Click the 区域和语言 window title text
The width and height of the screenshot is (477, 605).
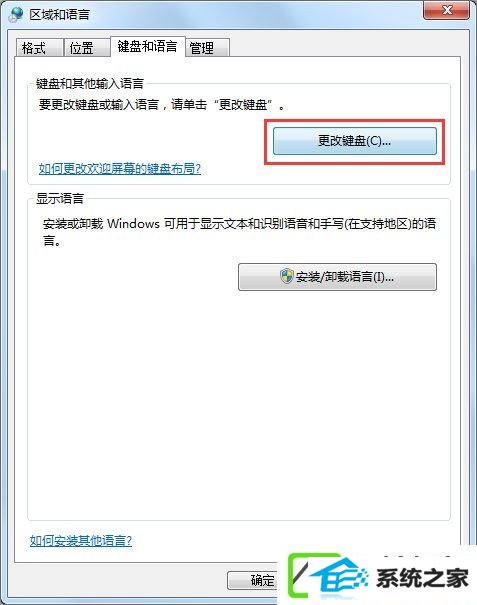pyautogui.click(x=59, y=15)
